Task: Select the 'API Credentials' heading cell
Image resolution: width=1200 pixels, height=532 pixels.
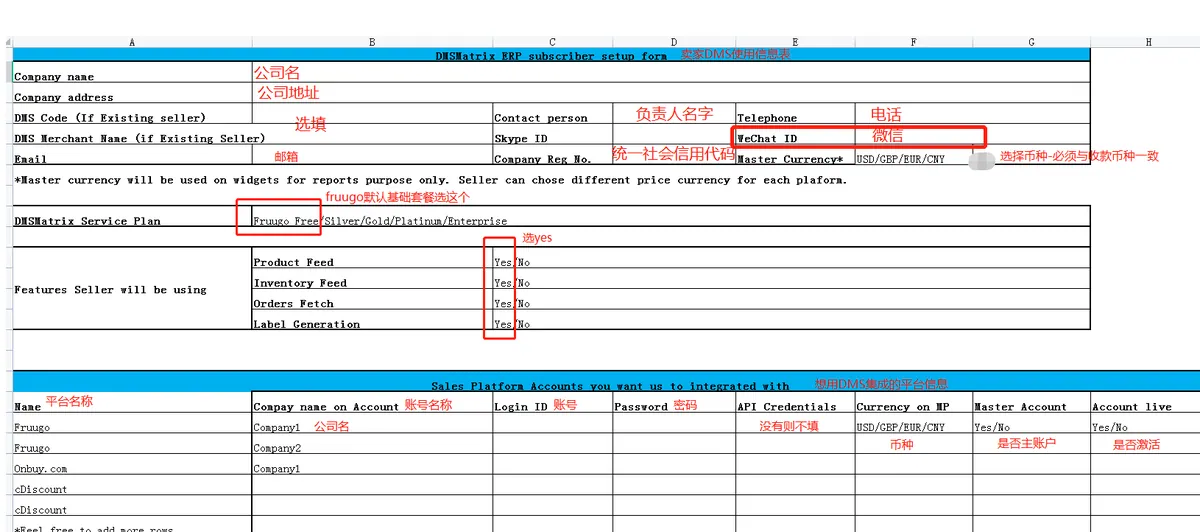Action: (795, 402)
